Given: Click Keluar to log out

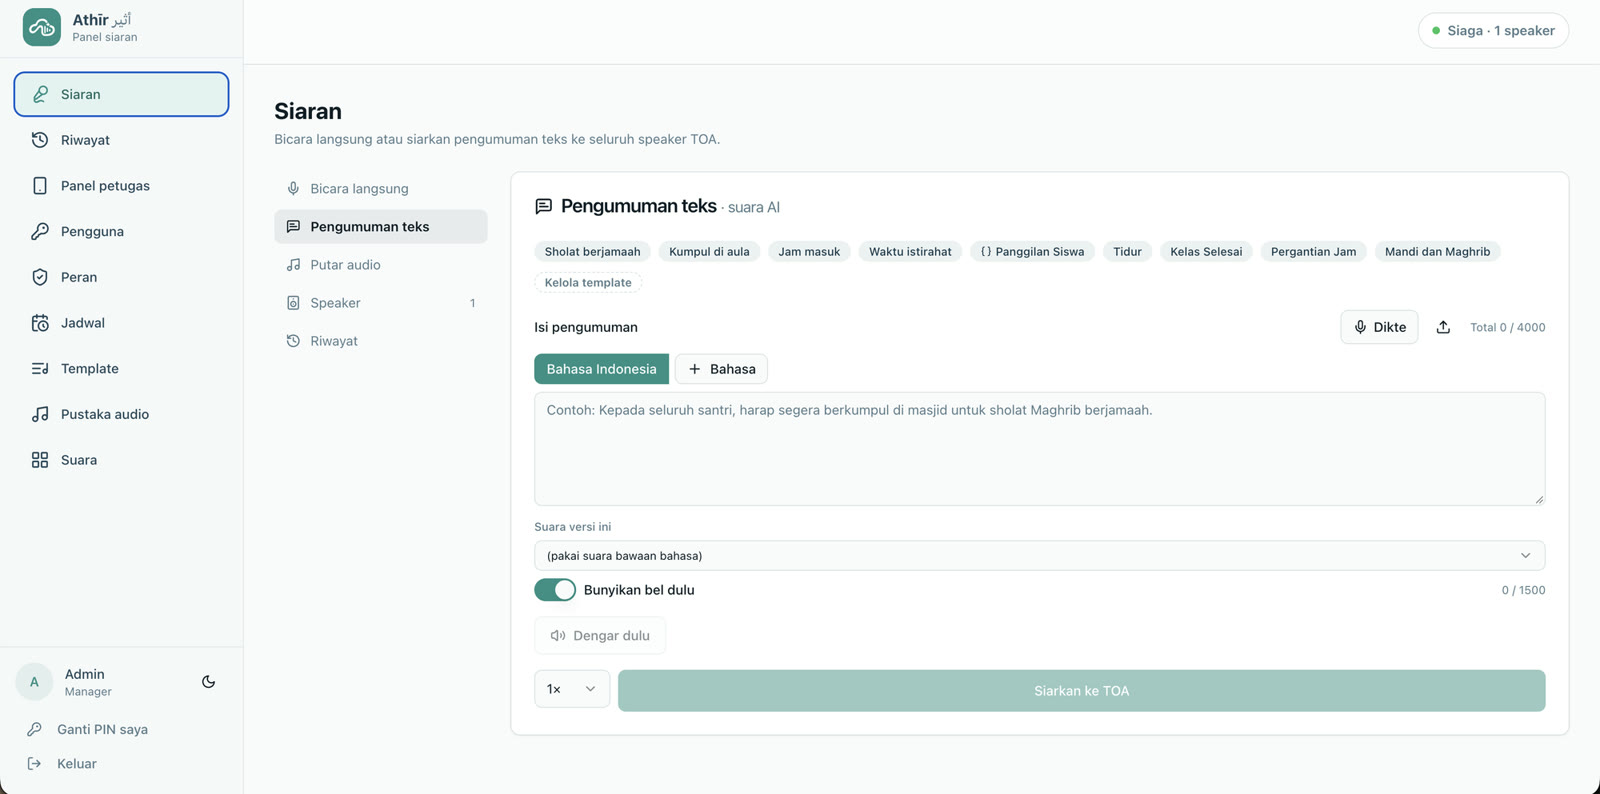Looking at the screenshot, I should [x=77, y=763].
